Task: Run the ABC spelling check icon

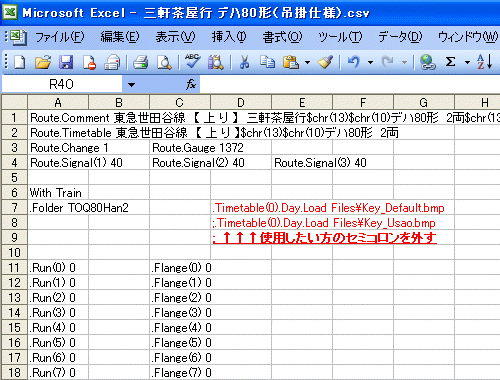Action: tap(192, 61)
